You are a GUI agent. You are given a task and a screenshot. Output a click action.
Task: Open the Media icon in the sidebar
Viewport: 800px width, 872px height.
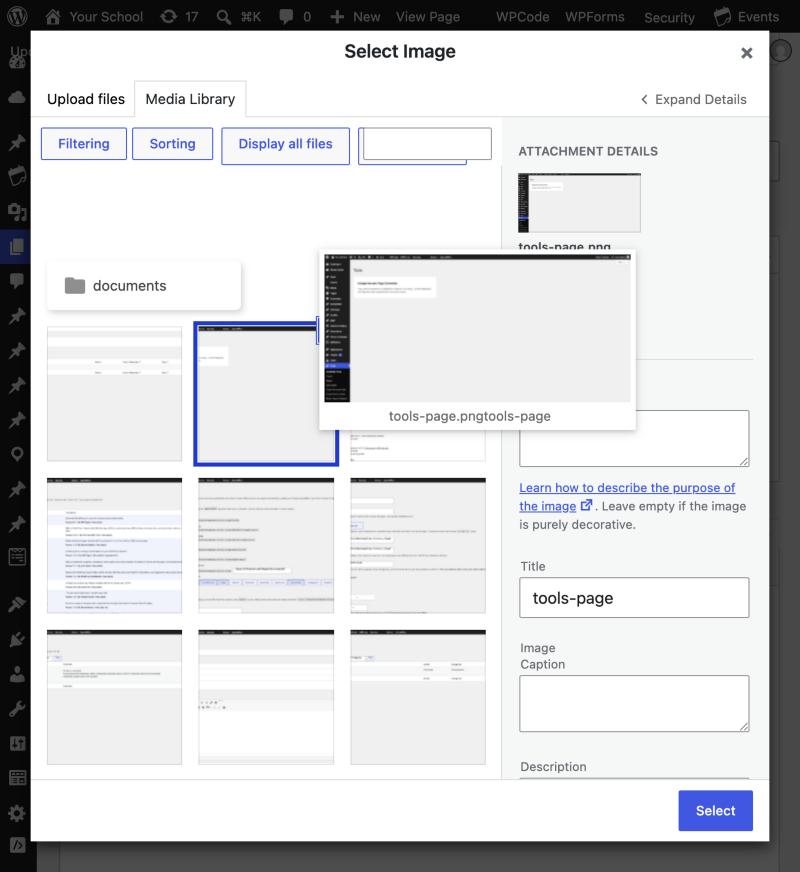pos(17,212)
